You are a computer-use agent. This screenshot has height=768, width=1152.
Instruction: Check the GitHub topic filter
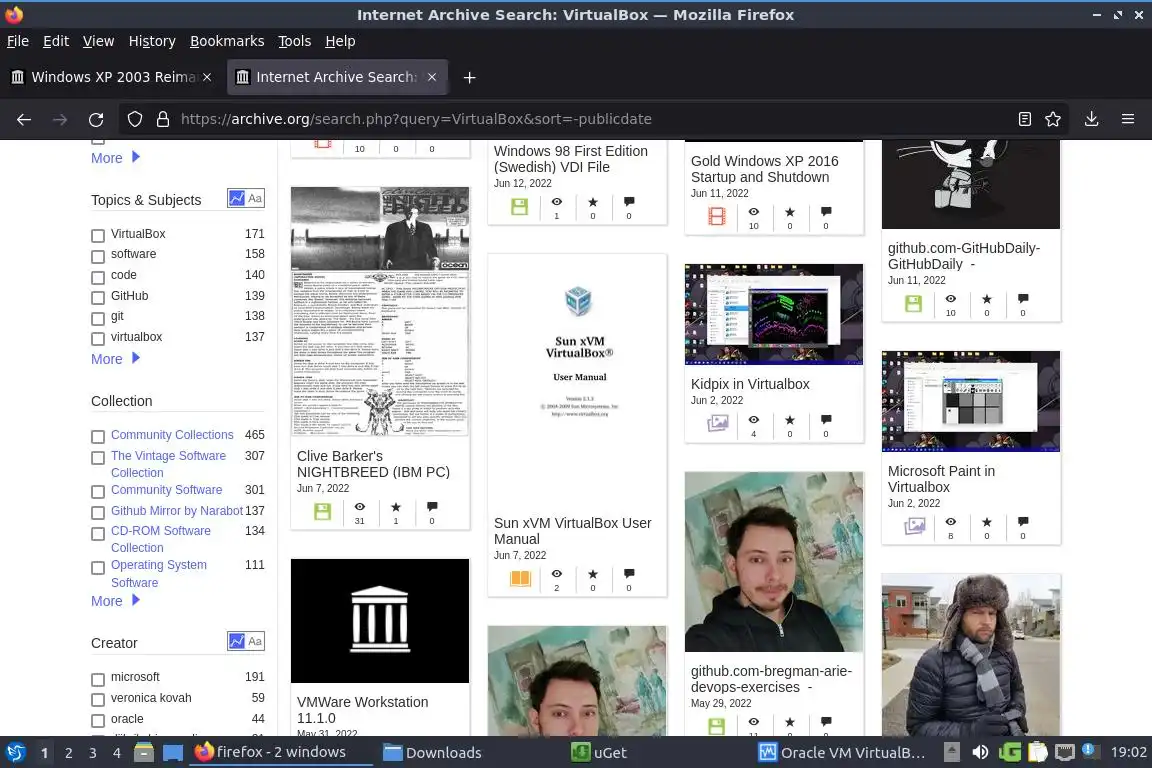coord(98,298)
